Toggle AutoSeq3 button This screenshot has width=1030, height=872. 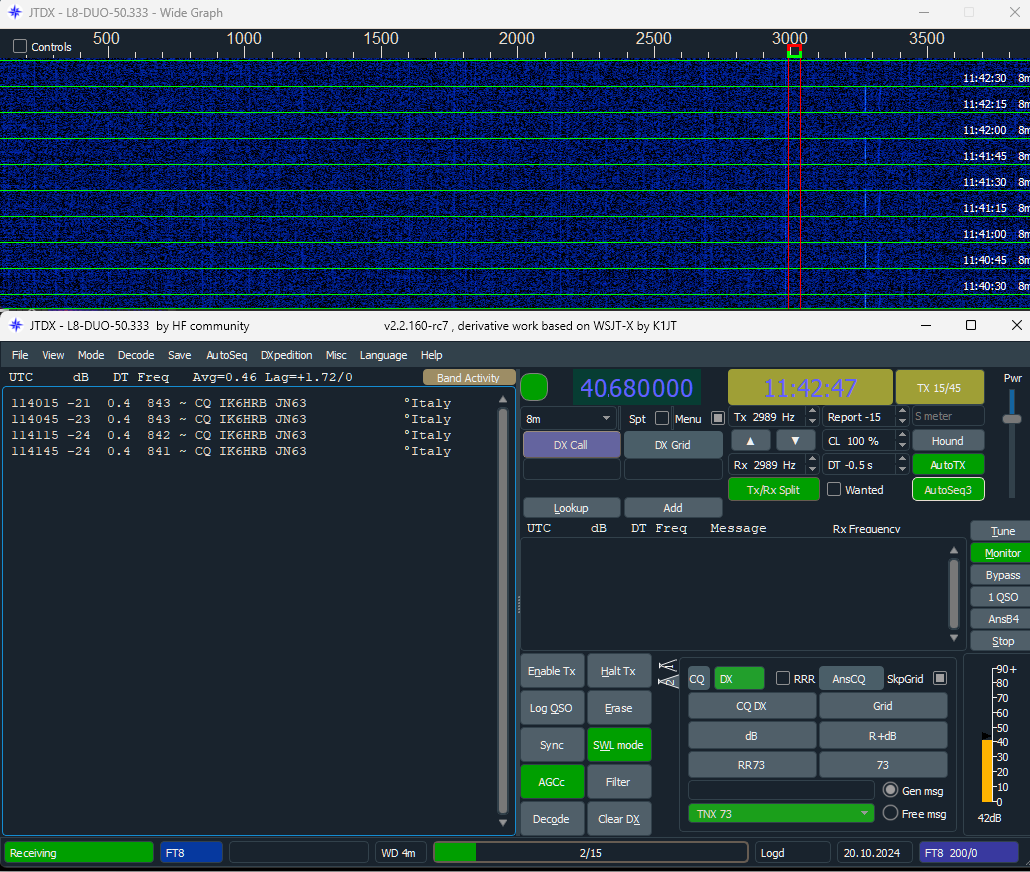pos(948,490)
